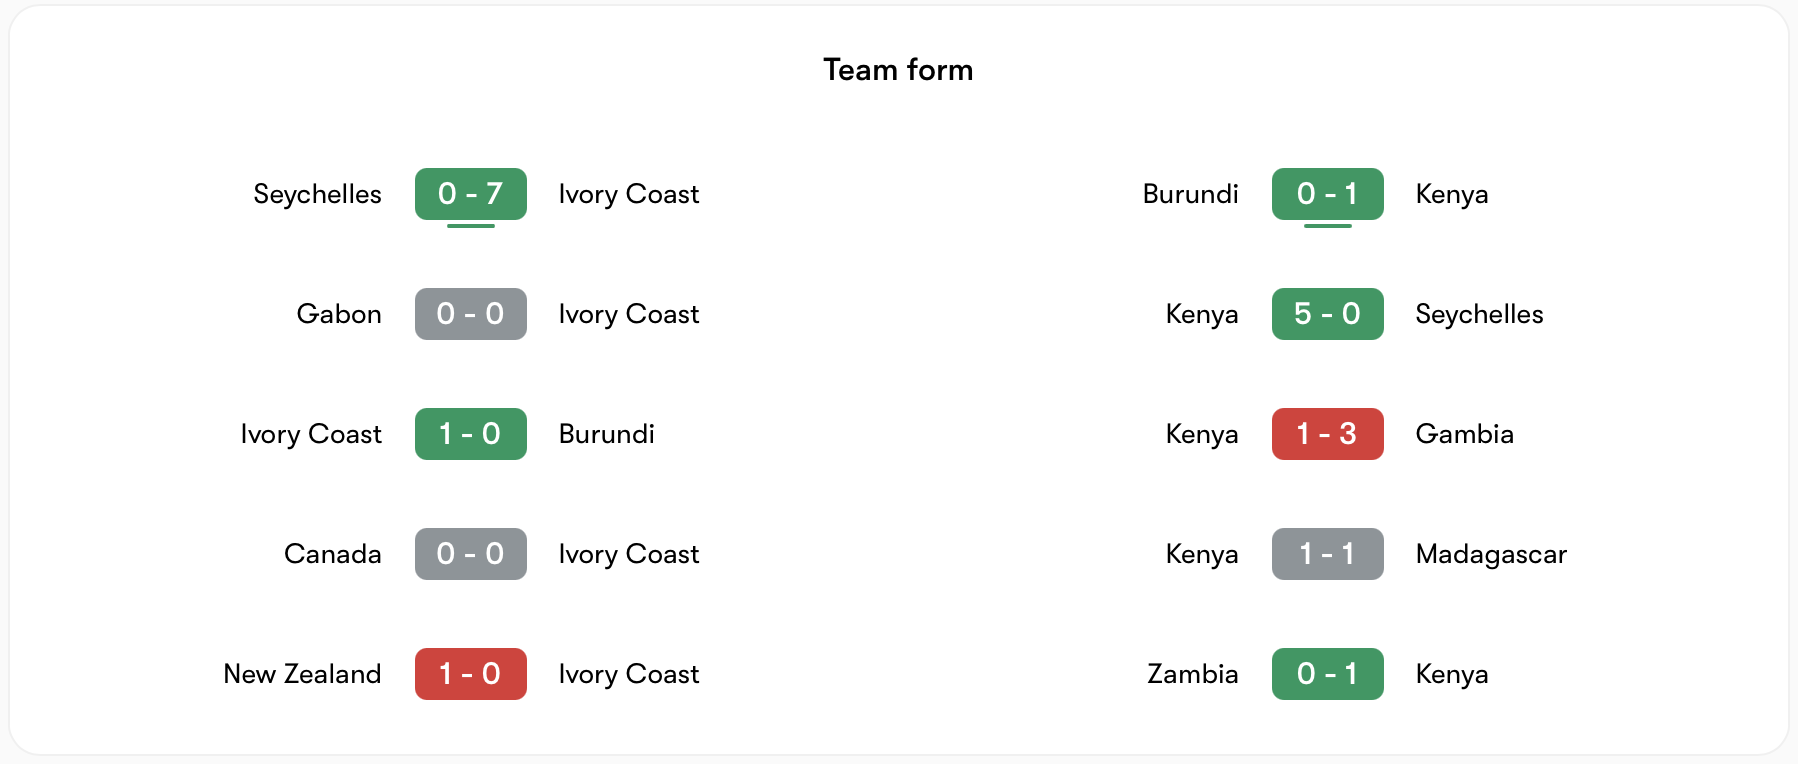The width and height of the screenshot is (1798, 764).
Task: Open Burundi vs Kenya 0 - 1 score
Action: [x=1327, y=194]
